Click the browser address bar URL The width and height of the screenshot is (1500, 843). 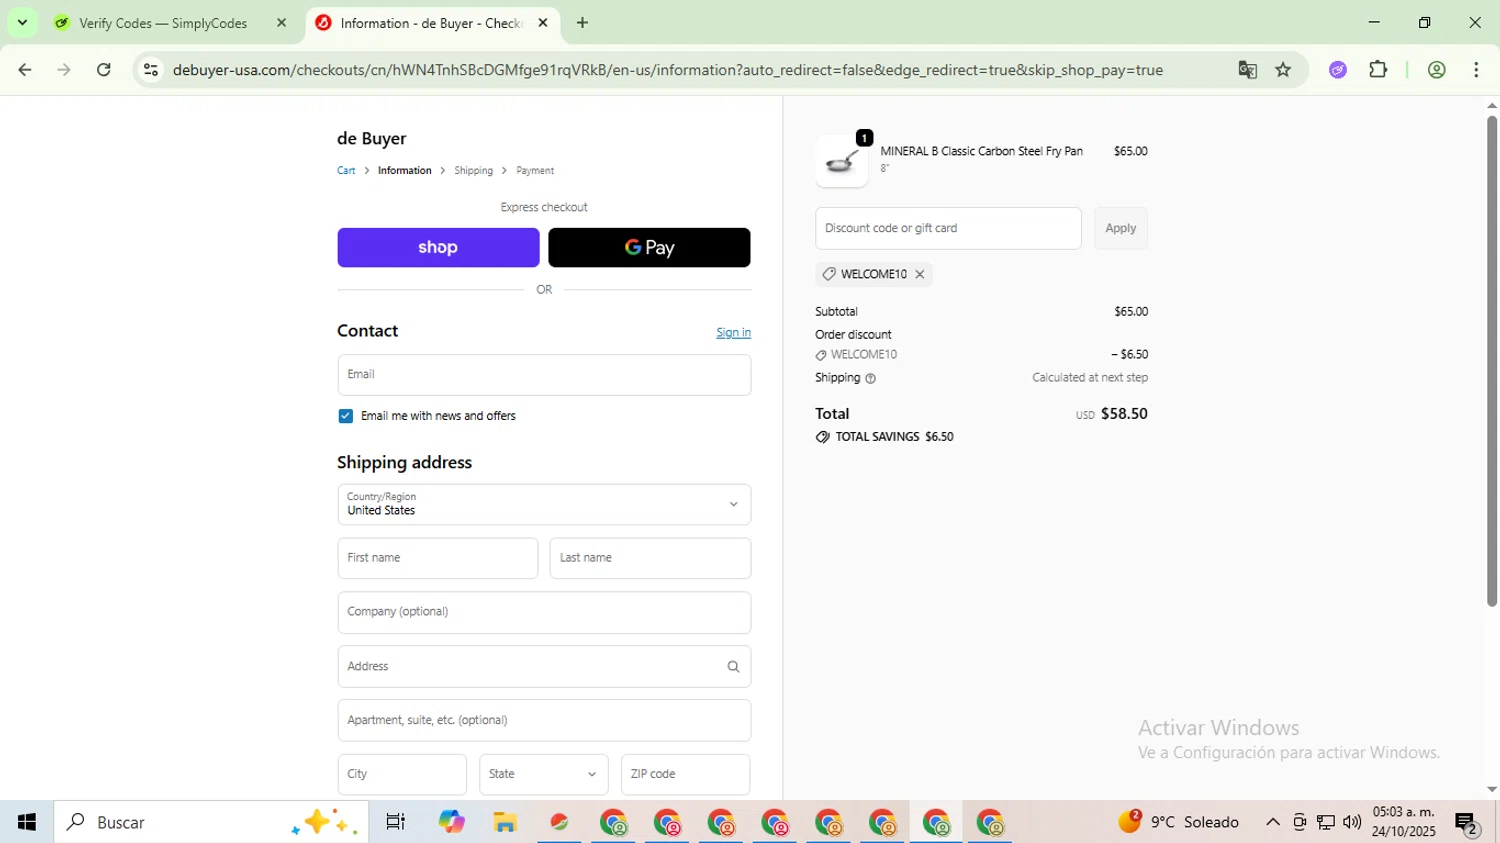point(667,70)
